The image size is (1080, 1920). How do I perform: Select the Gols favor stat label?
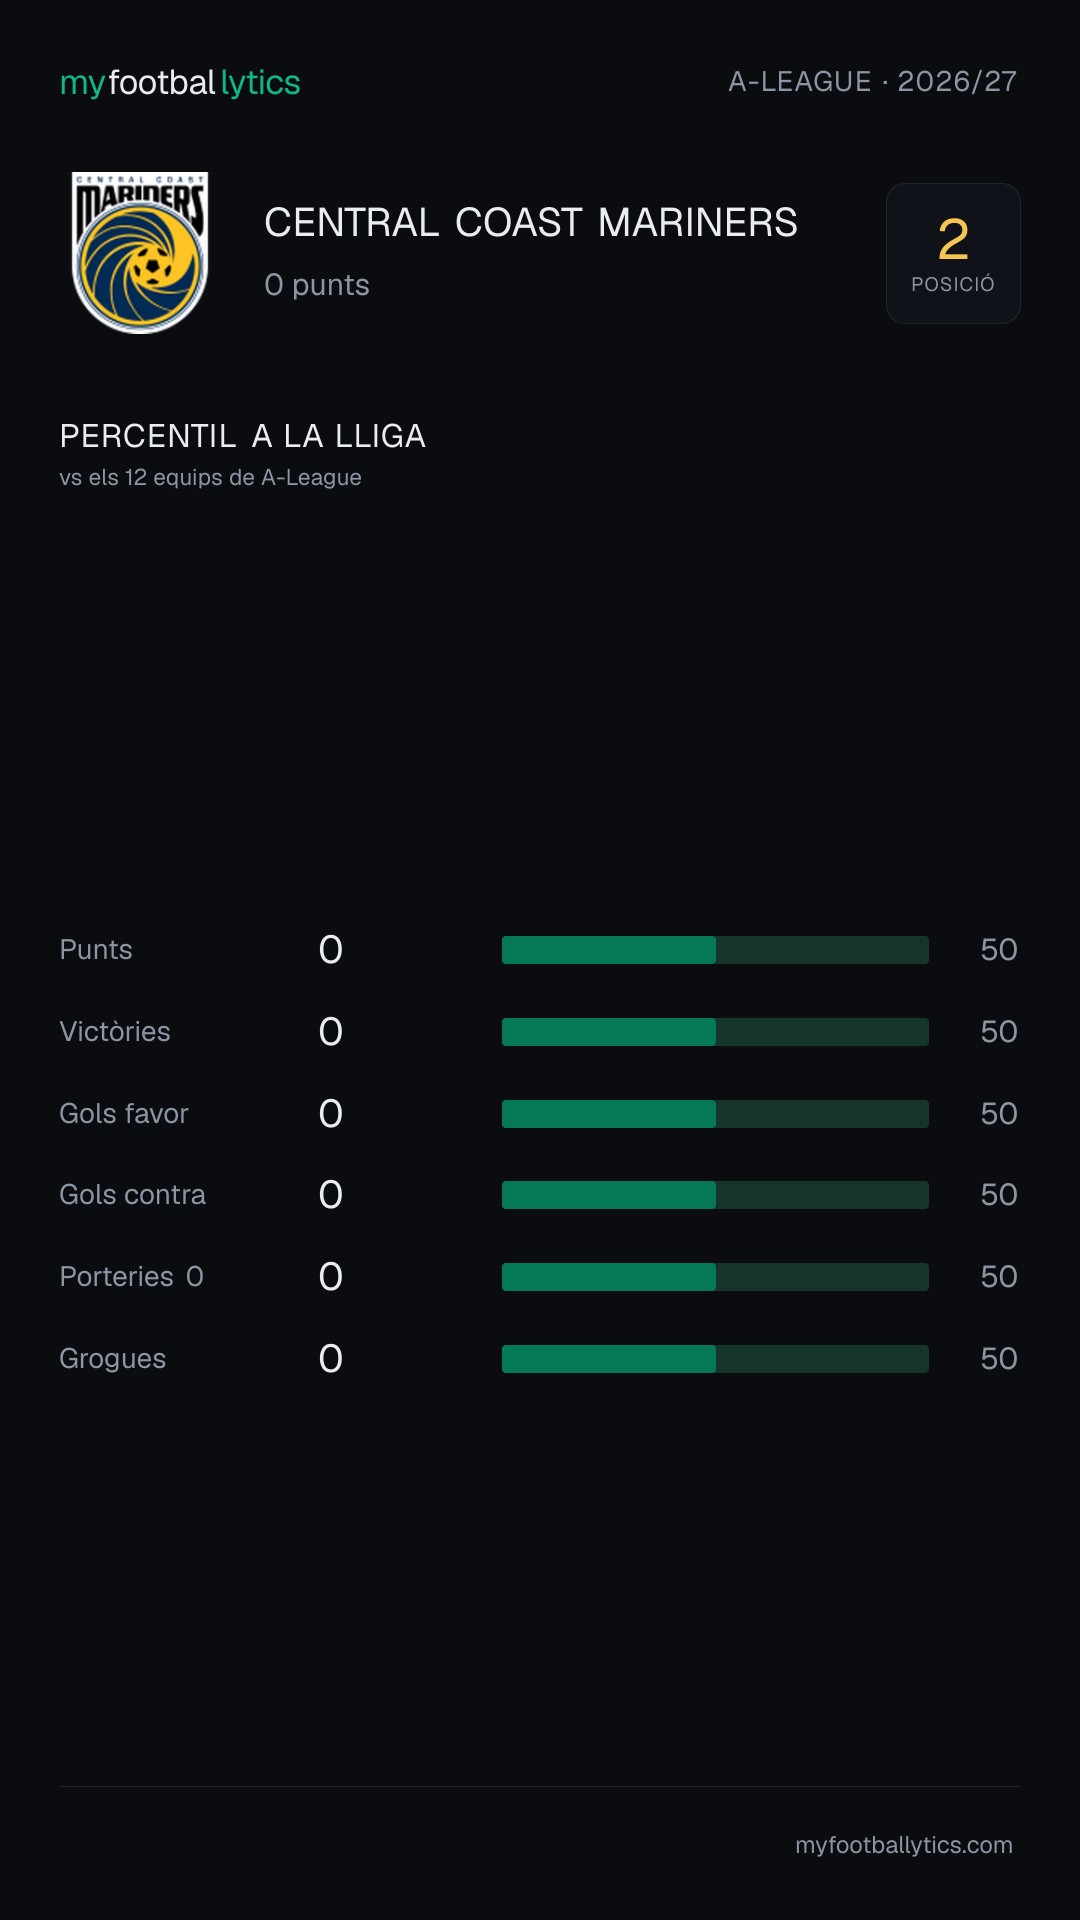(124, 1114)
